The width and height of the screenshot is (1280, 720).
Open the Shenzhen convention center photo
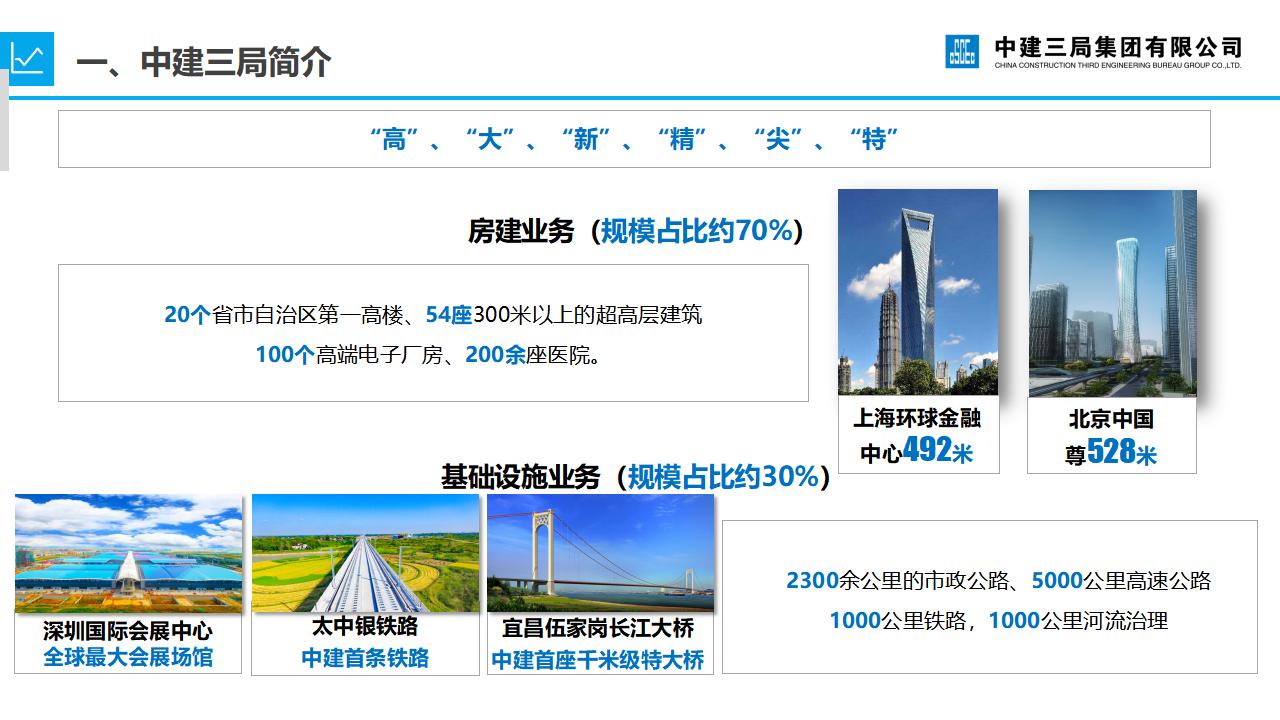[128, 553]
